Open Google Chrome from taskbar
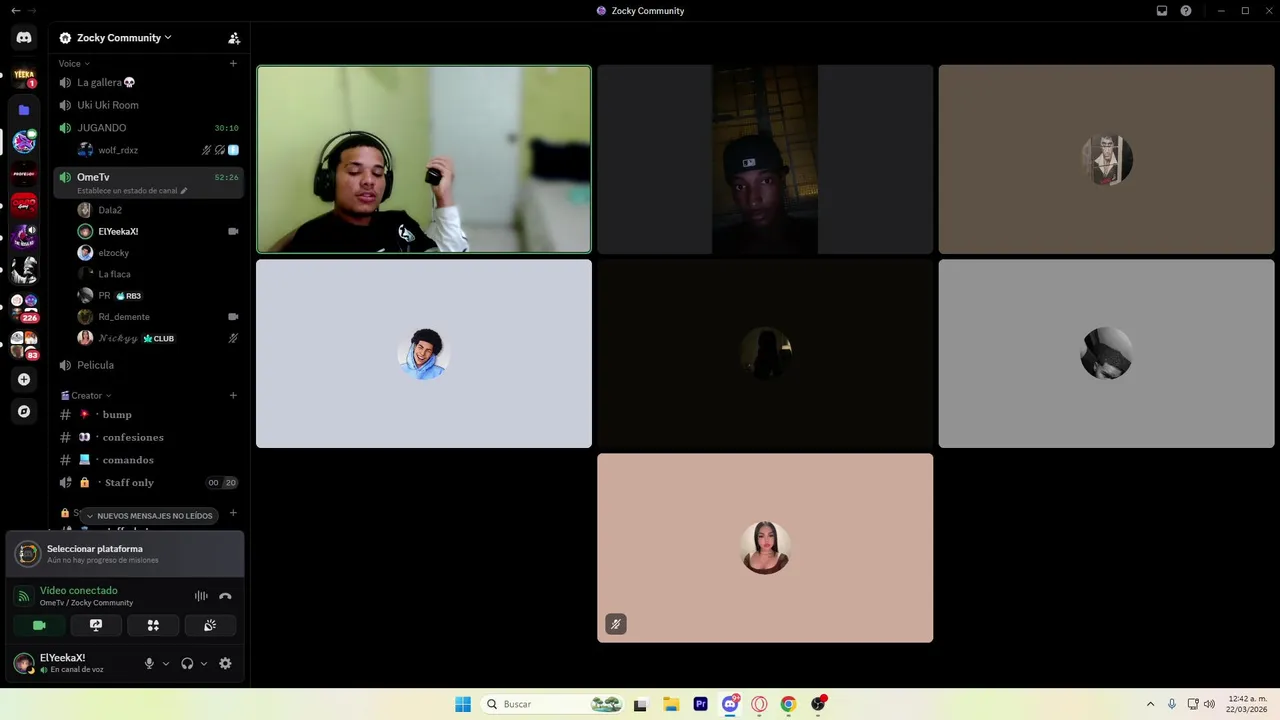 [788, 704]
